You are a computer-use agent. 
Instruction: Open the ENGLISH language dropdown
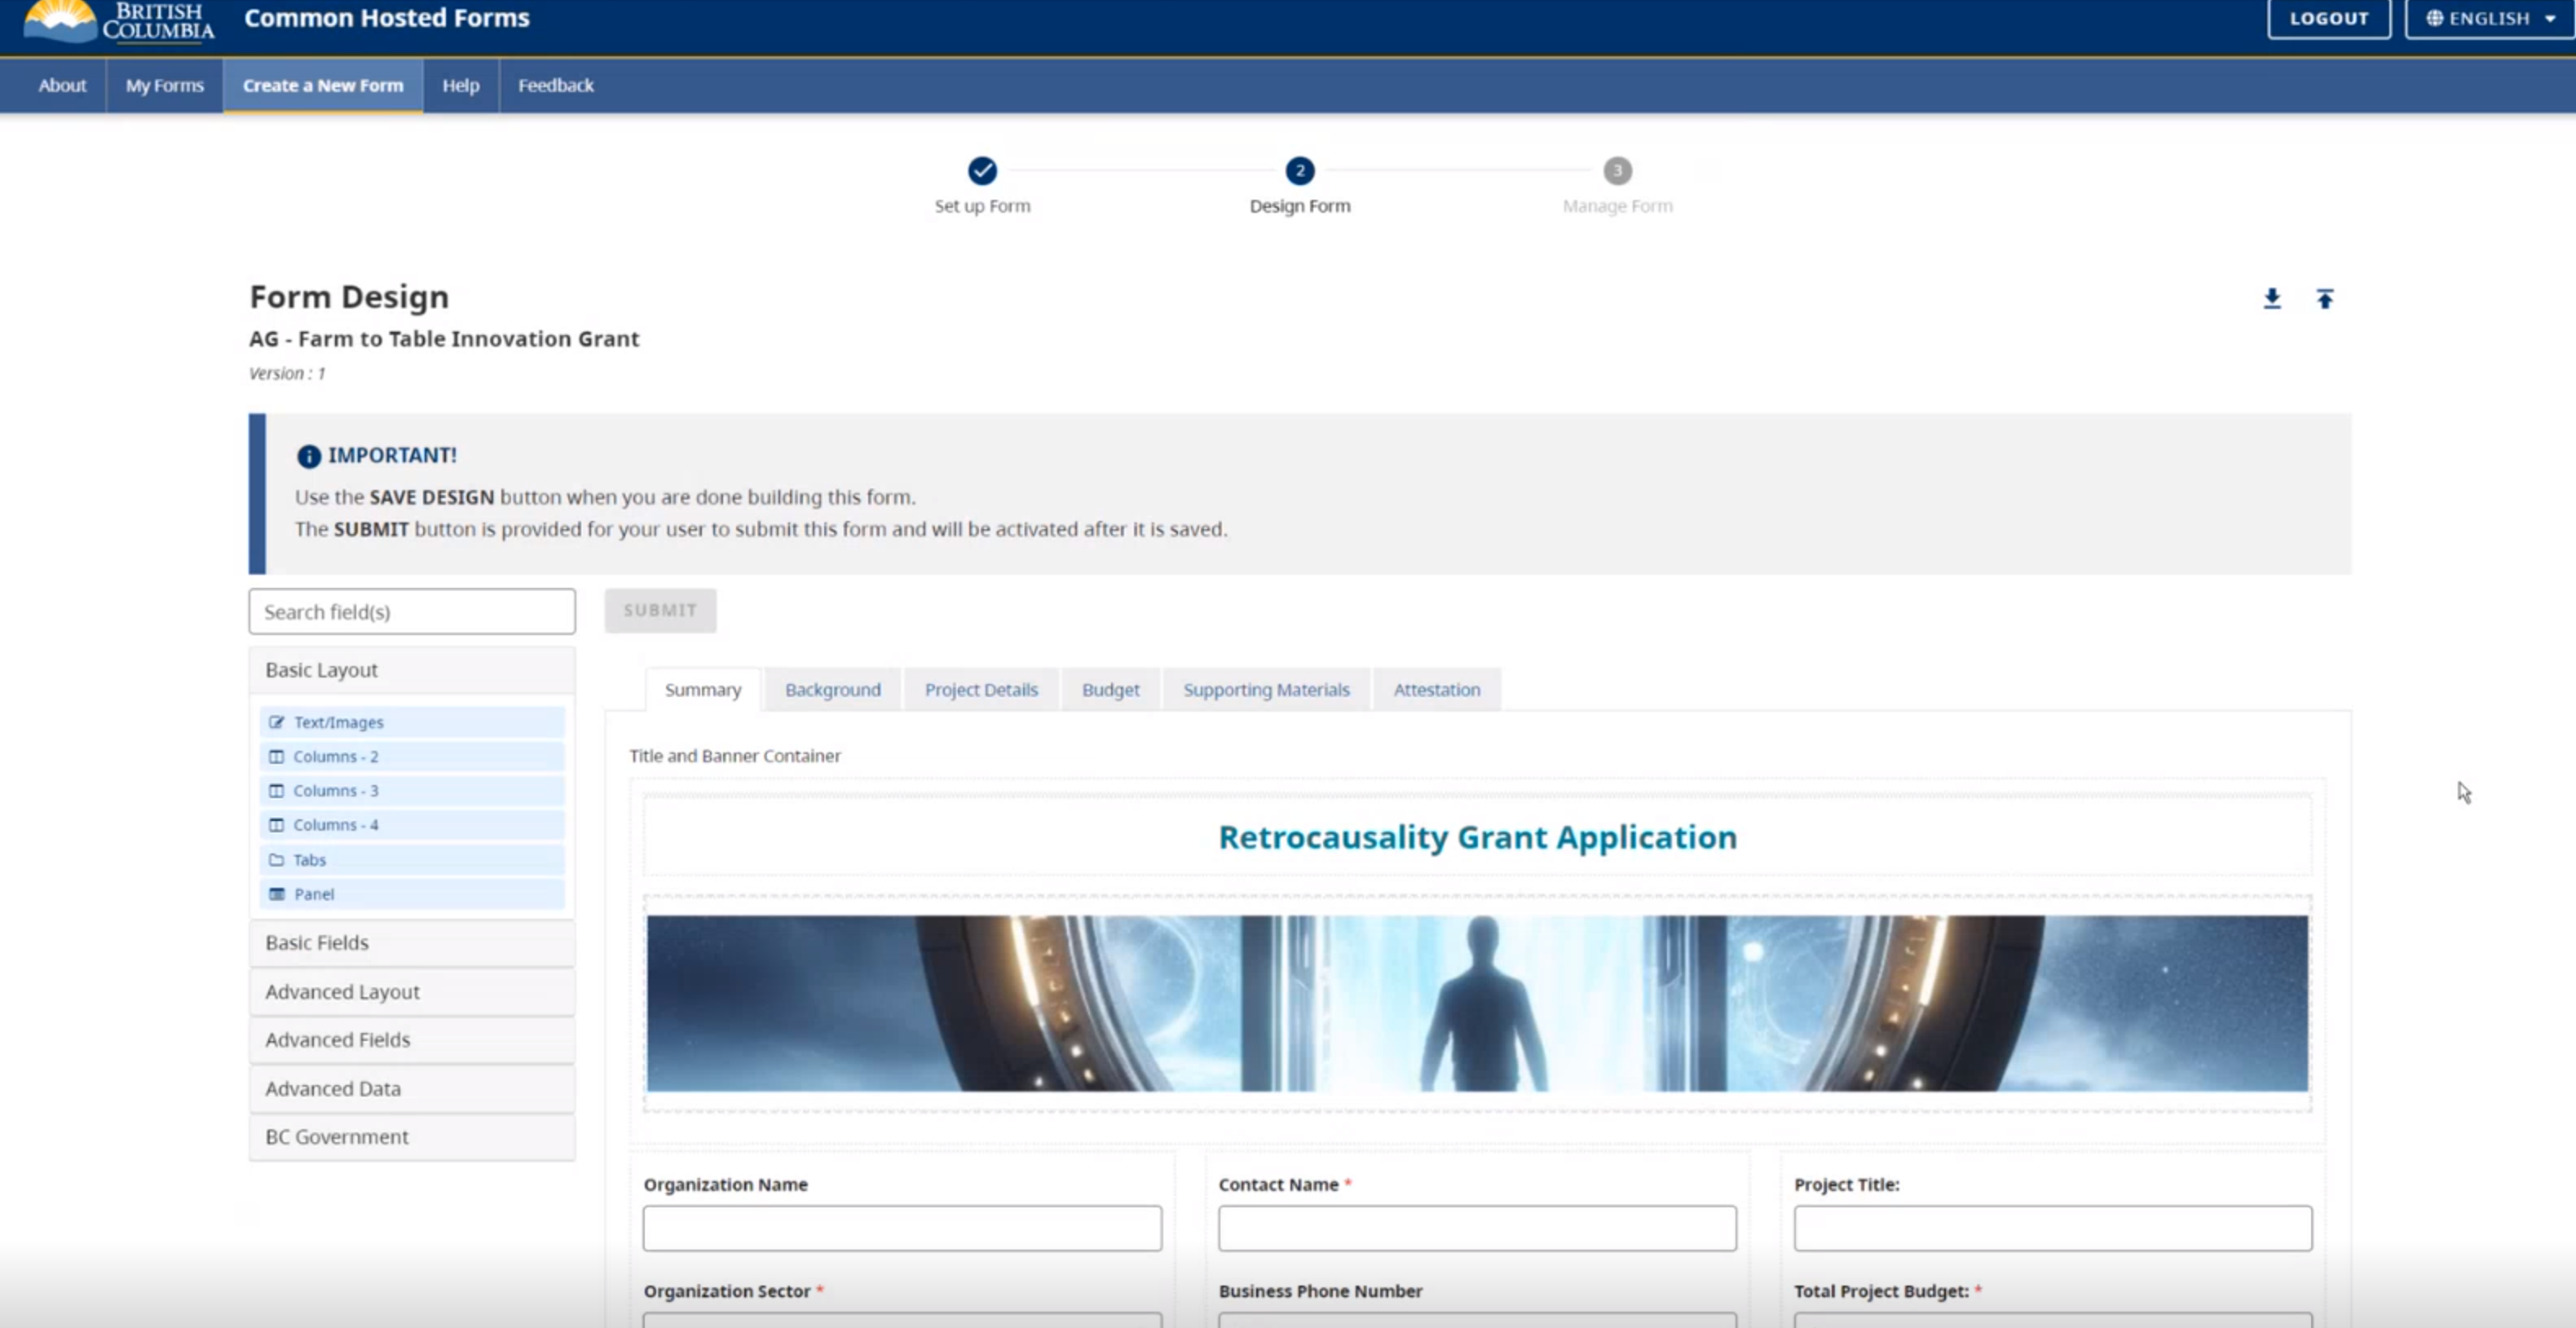click(2490, 18)
